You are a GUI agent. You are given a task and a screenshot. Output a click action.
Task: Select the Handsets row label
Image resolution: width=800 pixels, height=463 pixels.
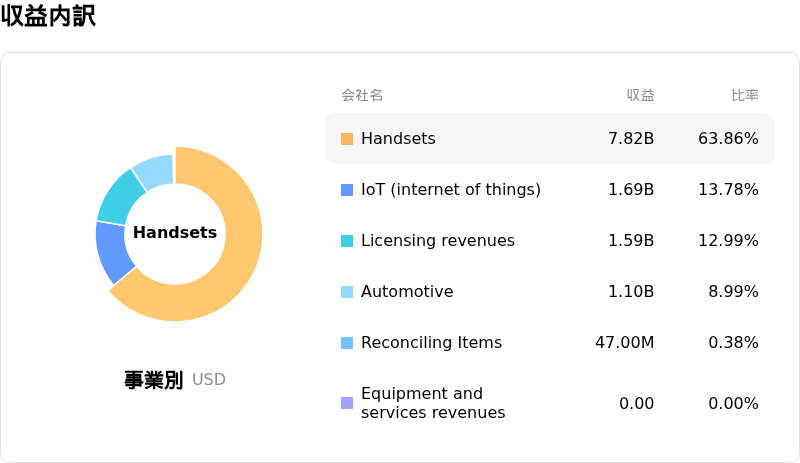(398, 139)
